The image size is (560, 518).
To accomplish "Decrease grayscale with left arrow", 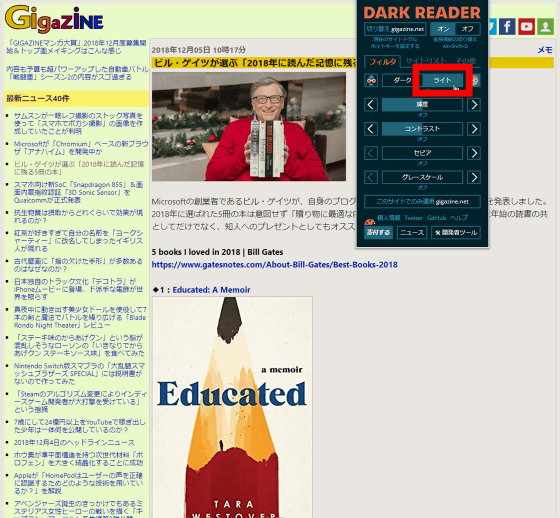I will [x=371, y=178].
